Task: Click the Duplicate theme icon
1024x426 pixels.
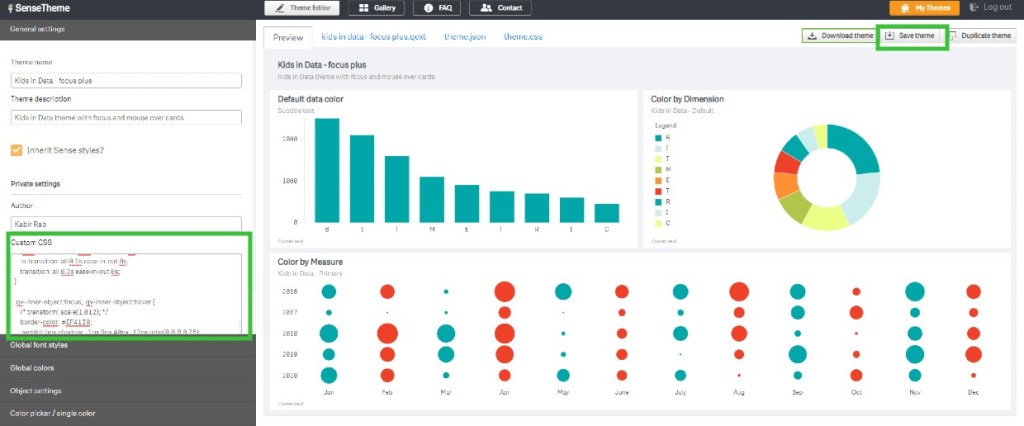Action: (952, 36)
